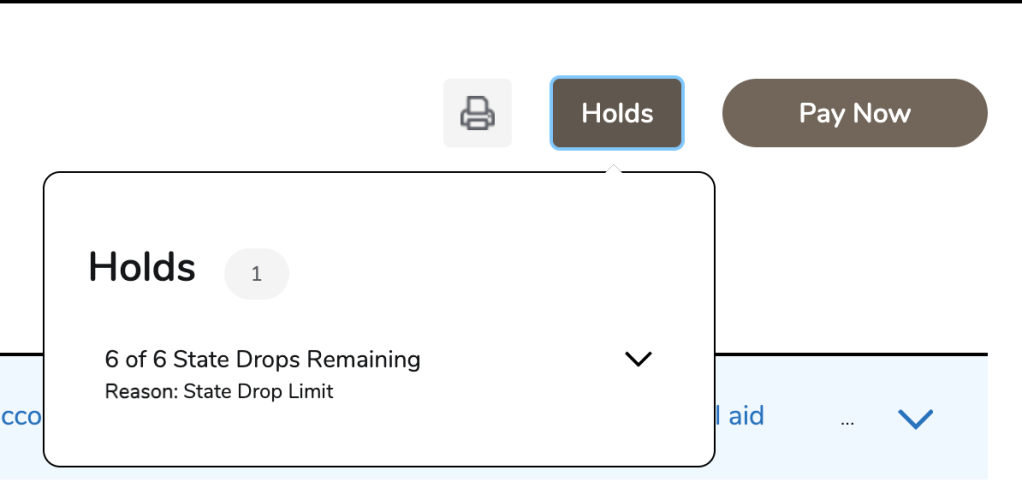Print the page using the printer button
Screen dimensions: 1022x488
477,113
